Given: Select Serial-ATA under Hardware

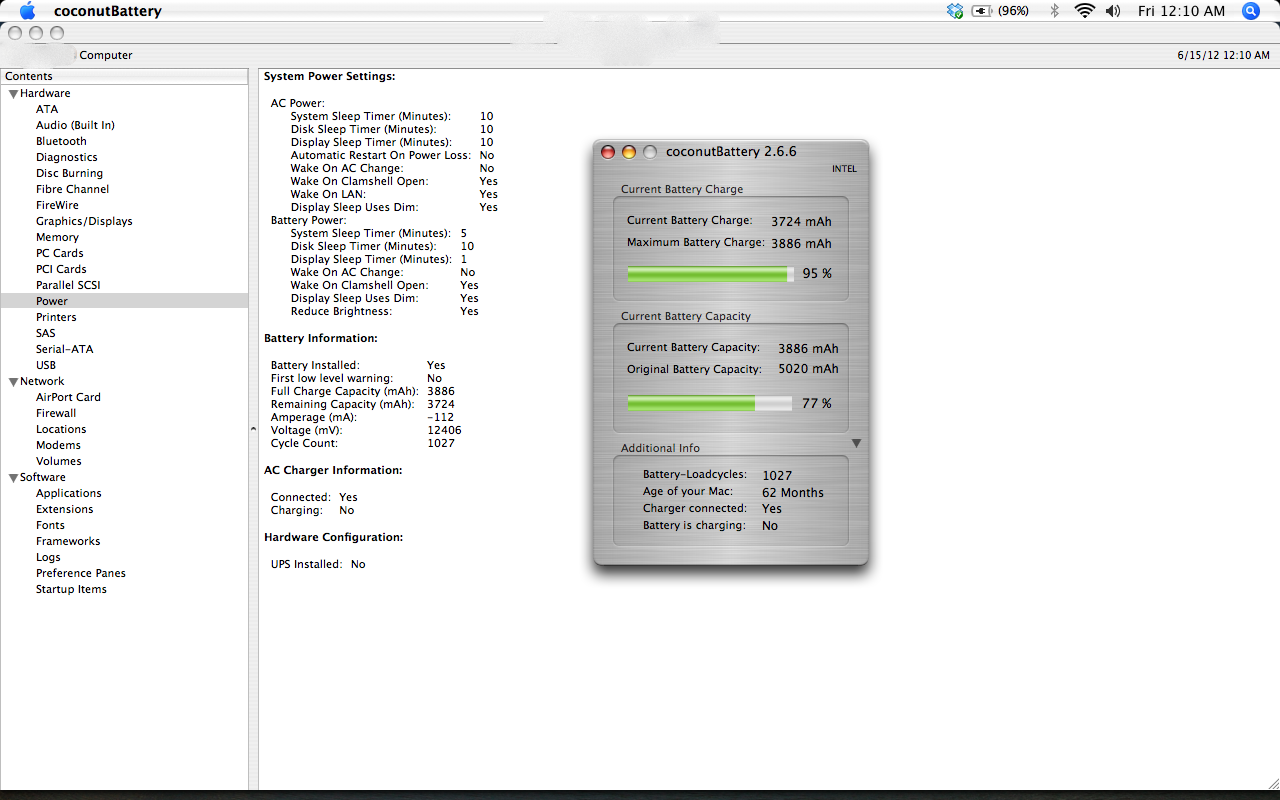Looking at the screenshot, I should click(64, 349).
